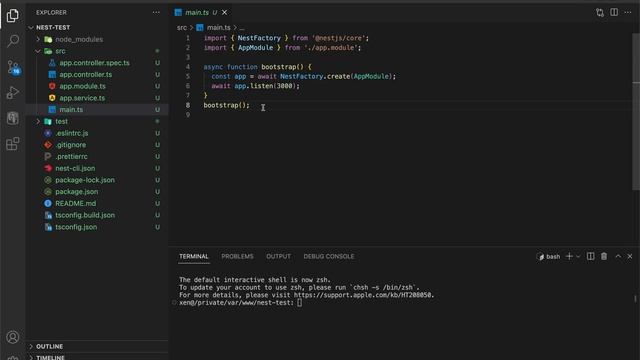This screenshot has width=640, height=360.
Task: Click app.listen(3000) on line 6
Action: click(265, 86)
